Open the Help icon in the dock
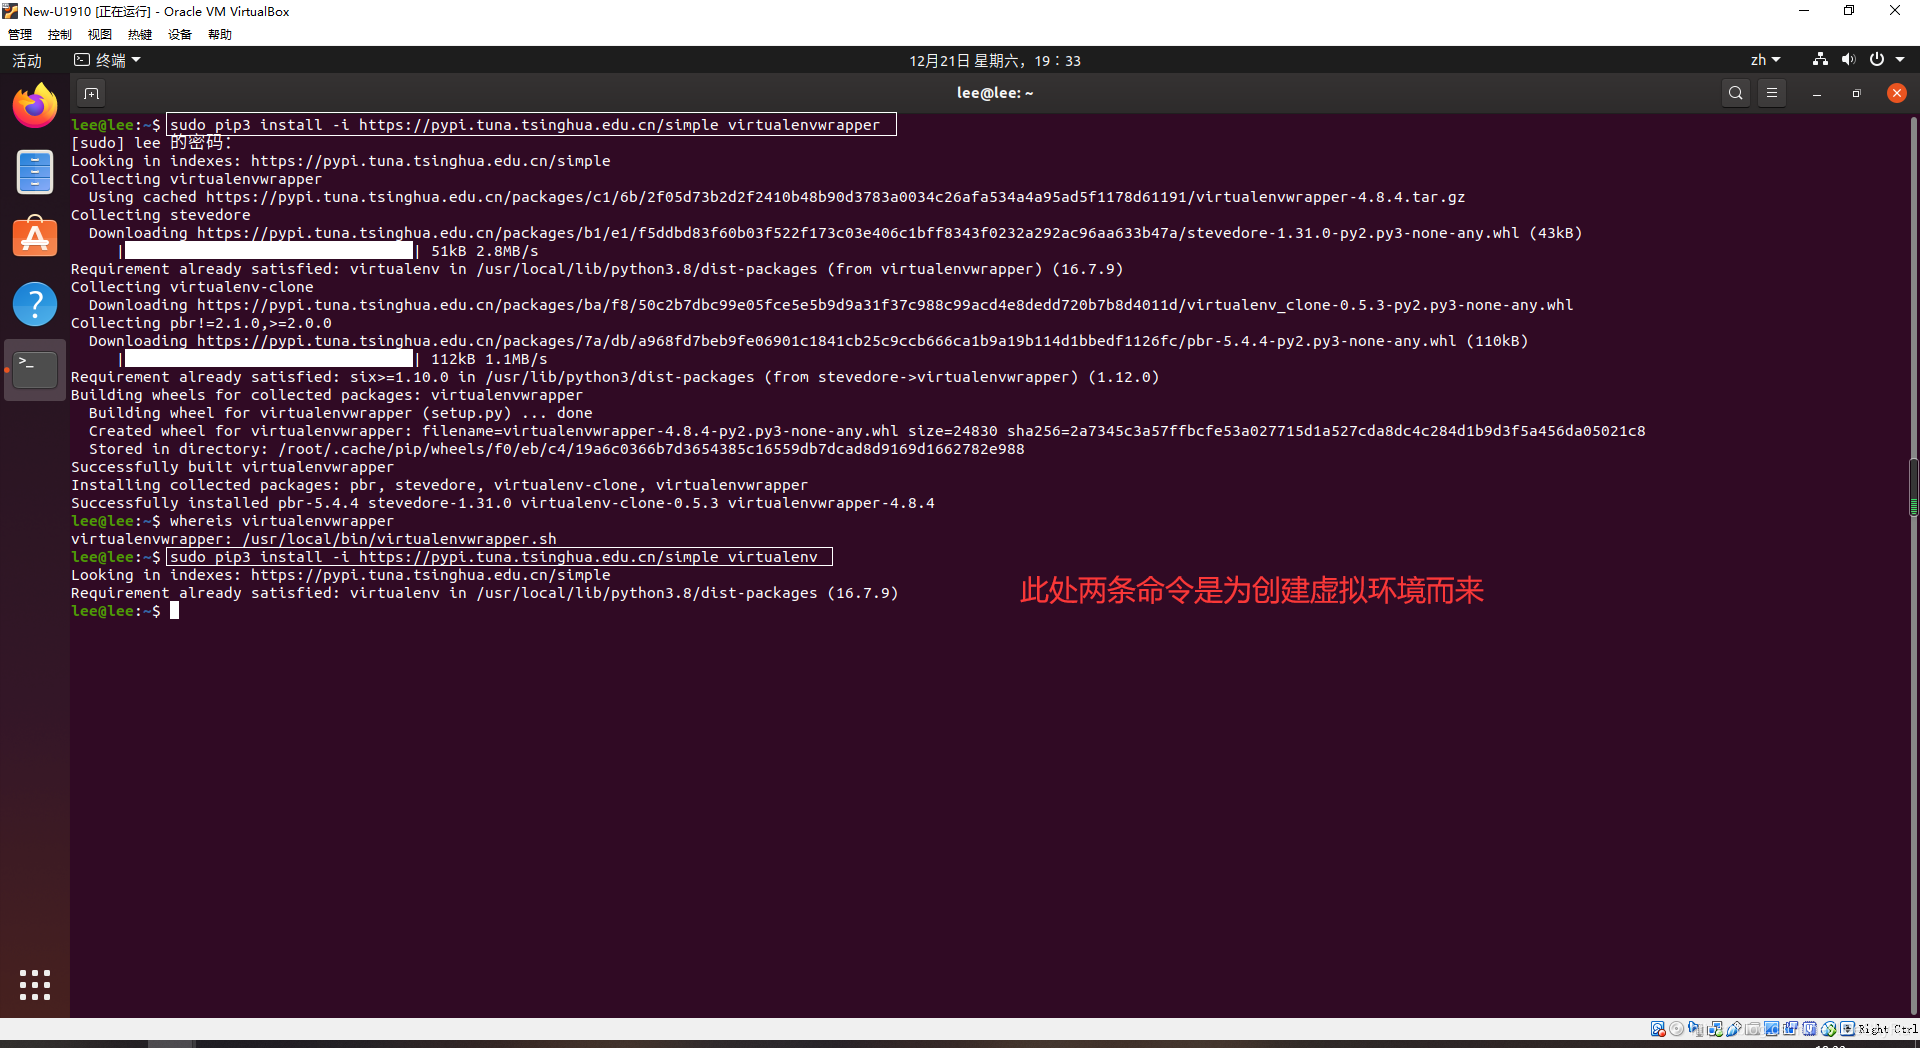The height and width of the screenshot is (1048, 1920). [35, 304]
